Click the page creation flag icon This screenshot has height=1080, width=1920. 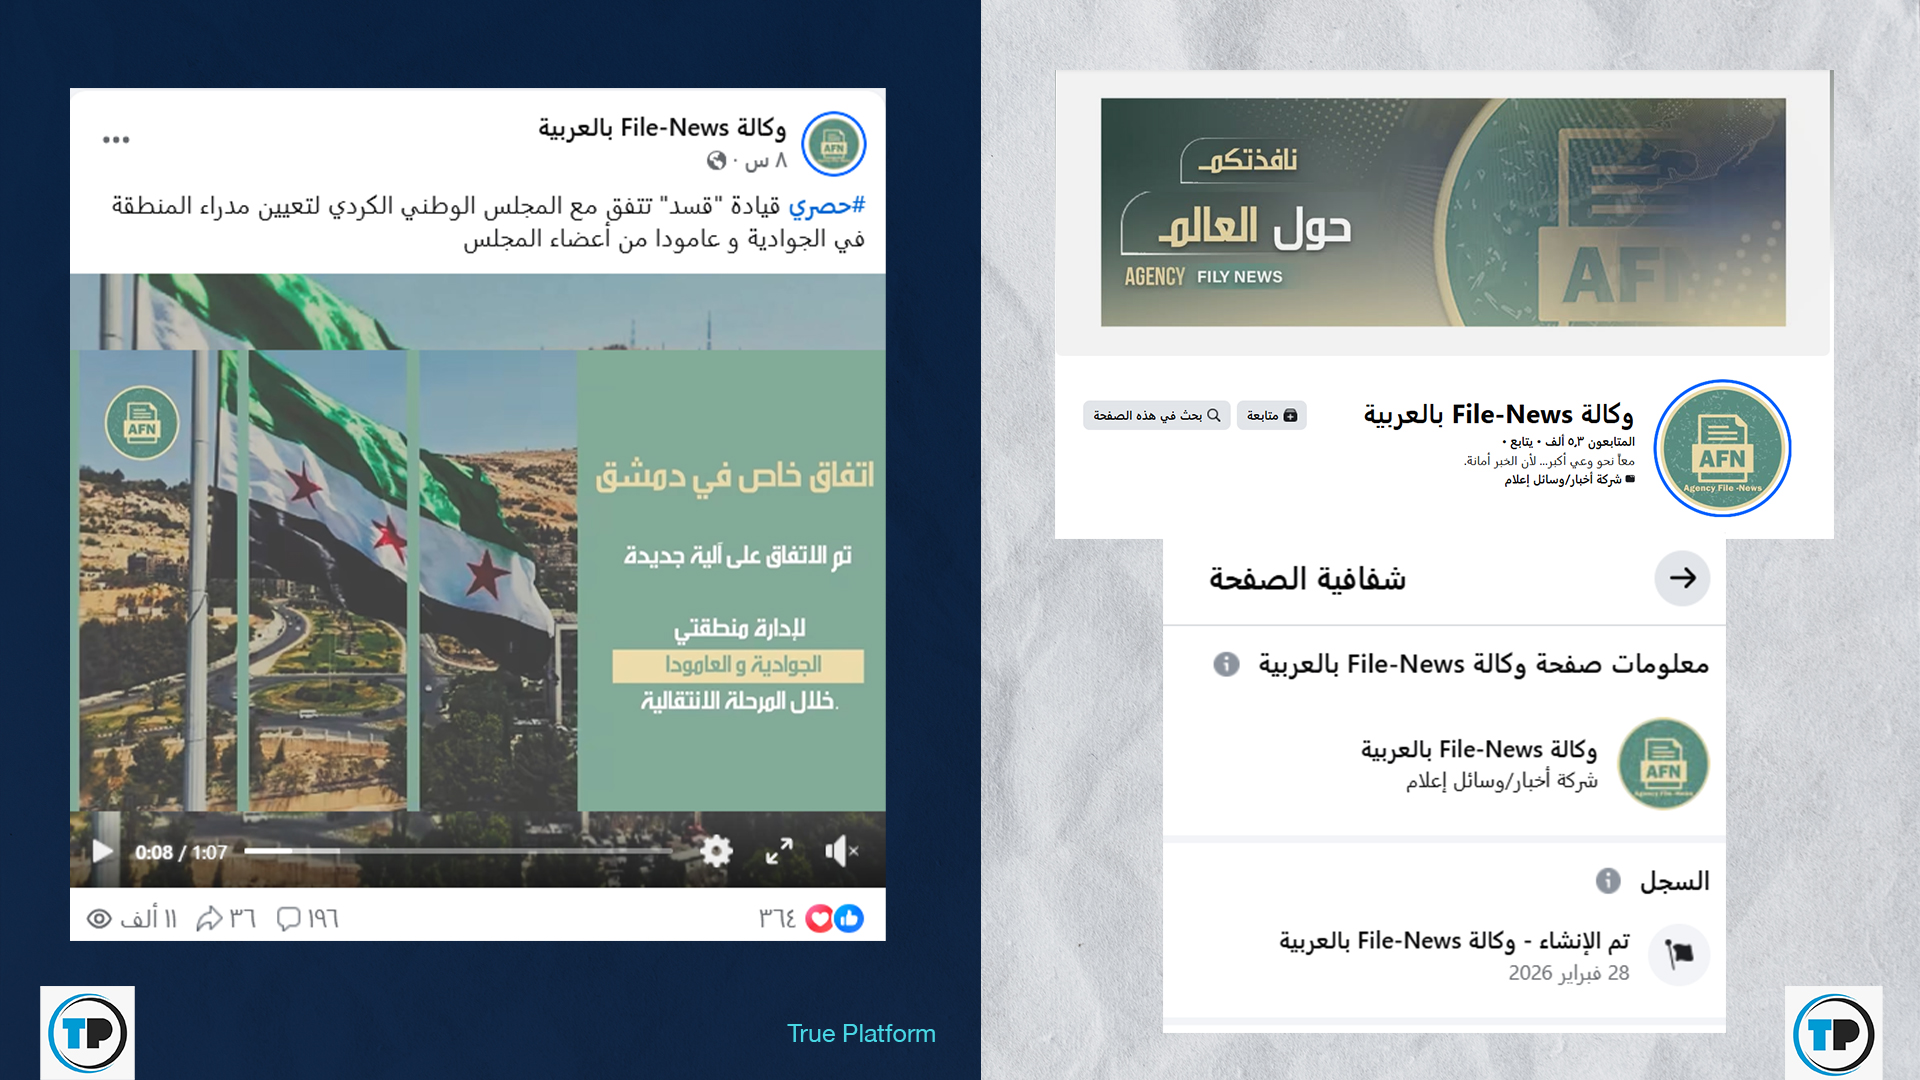pyautogui.click(x=1679, y=954)
